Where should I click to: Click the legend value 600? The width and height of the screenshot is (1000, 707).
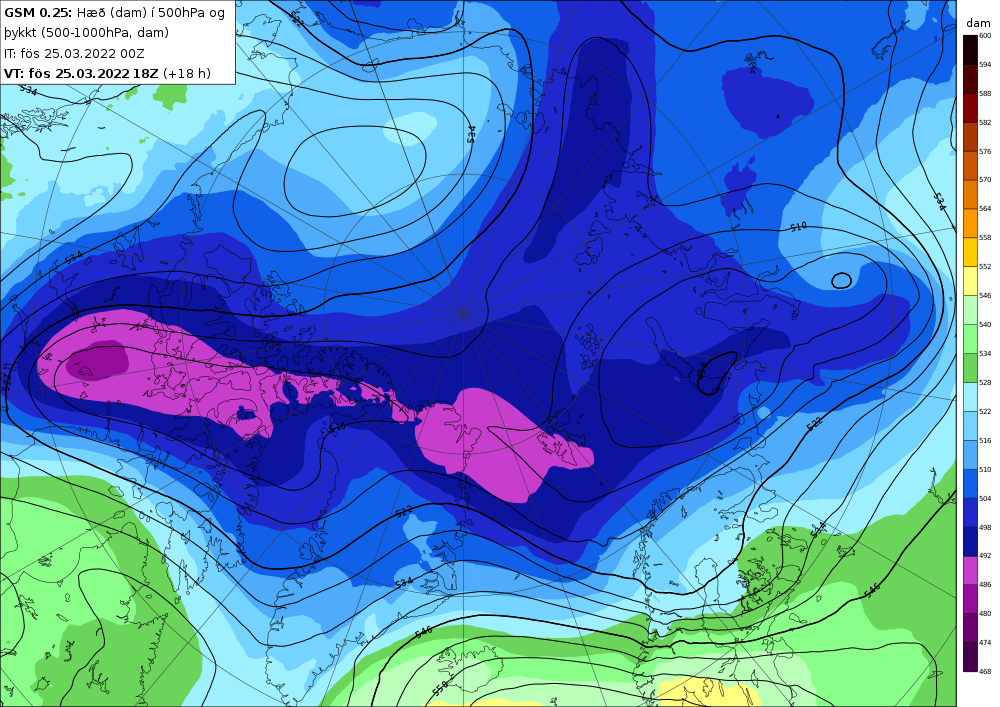985,36
